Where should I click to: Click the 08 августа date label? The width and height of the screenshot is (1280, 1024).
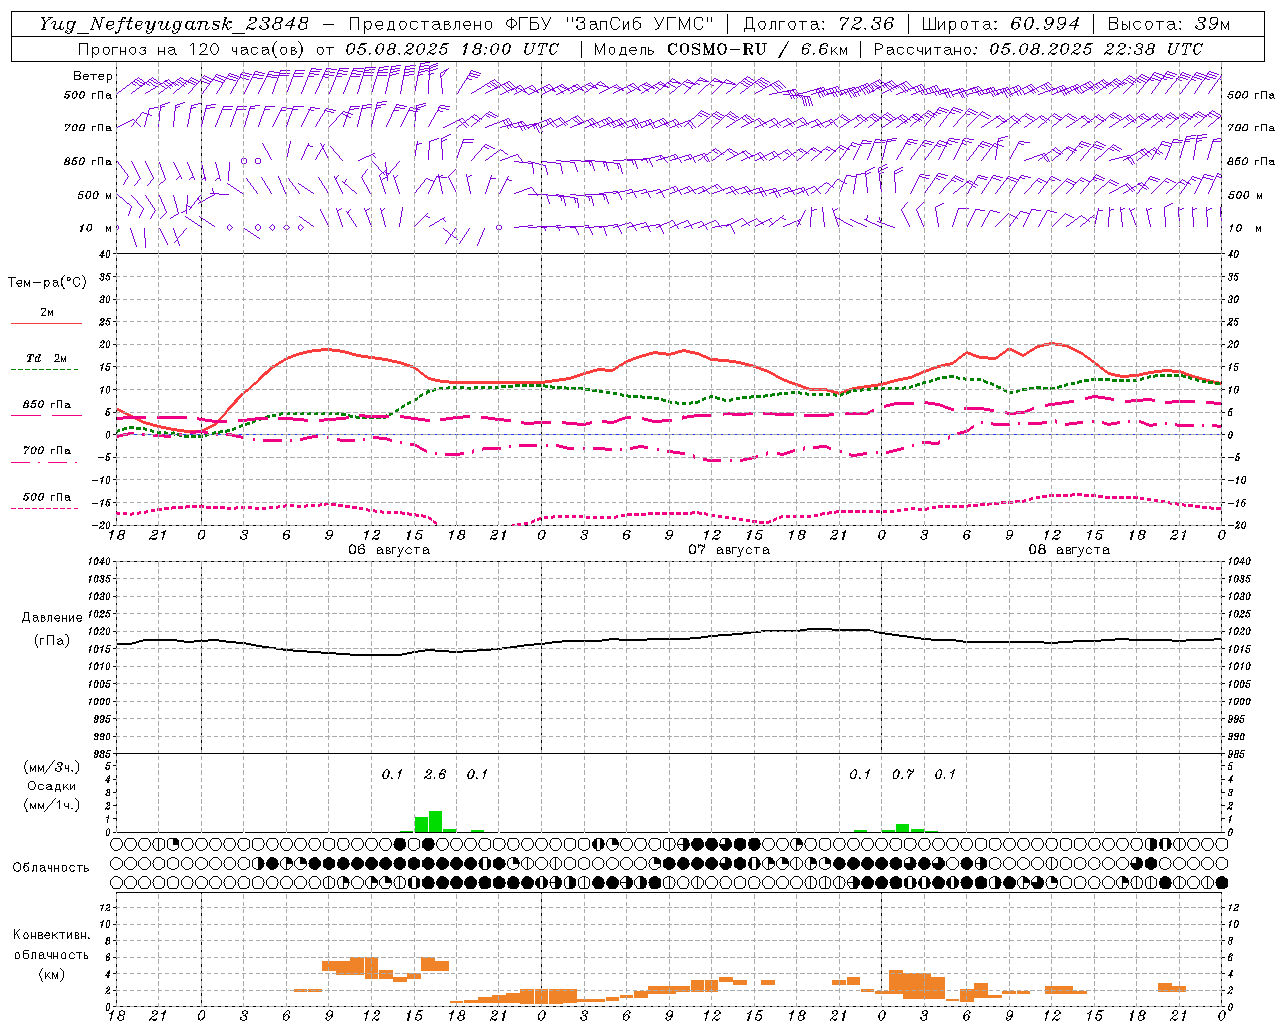[1069, 550]
